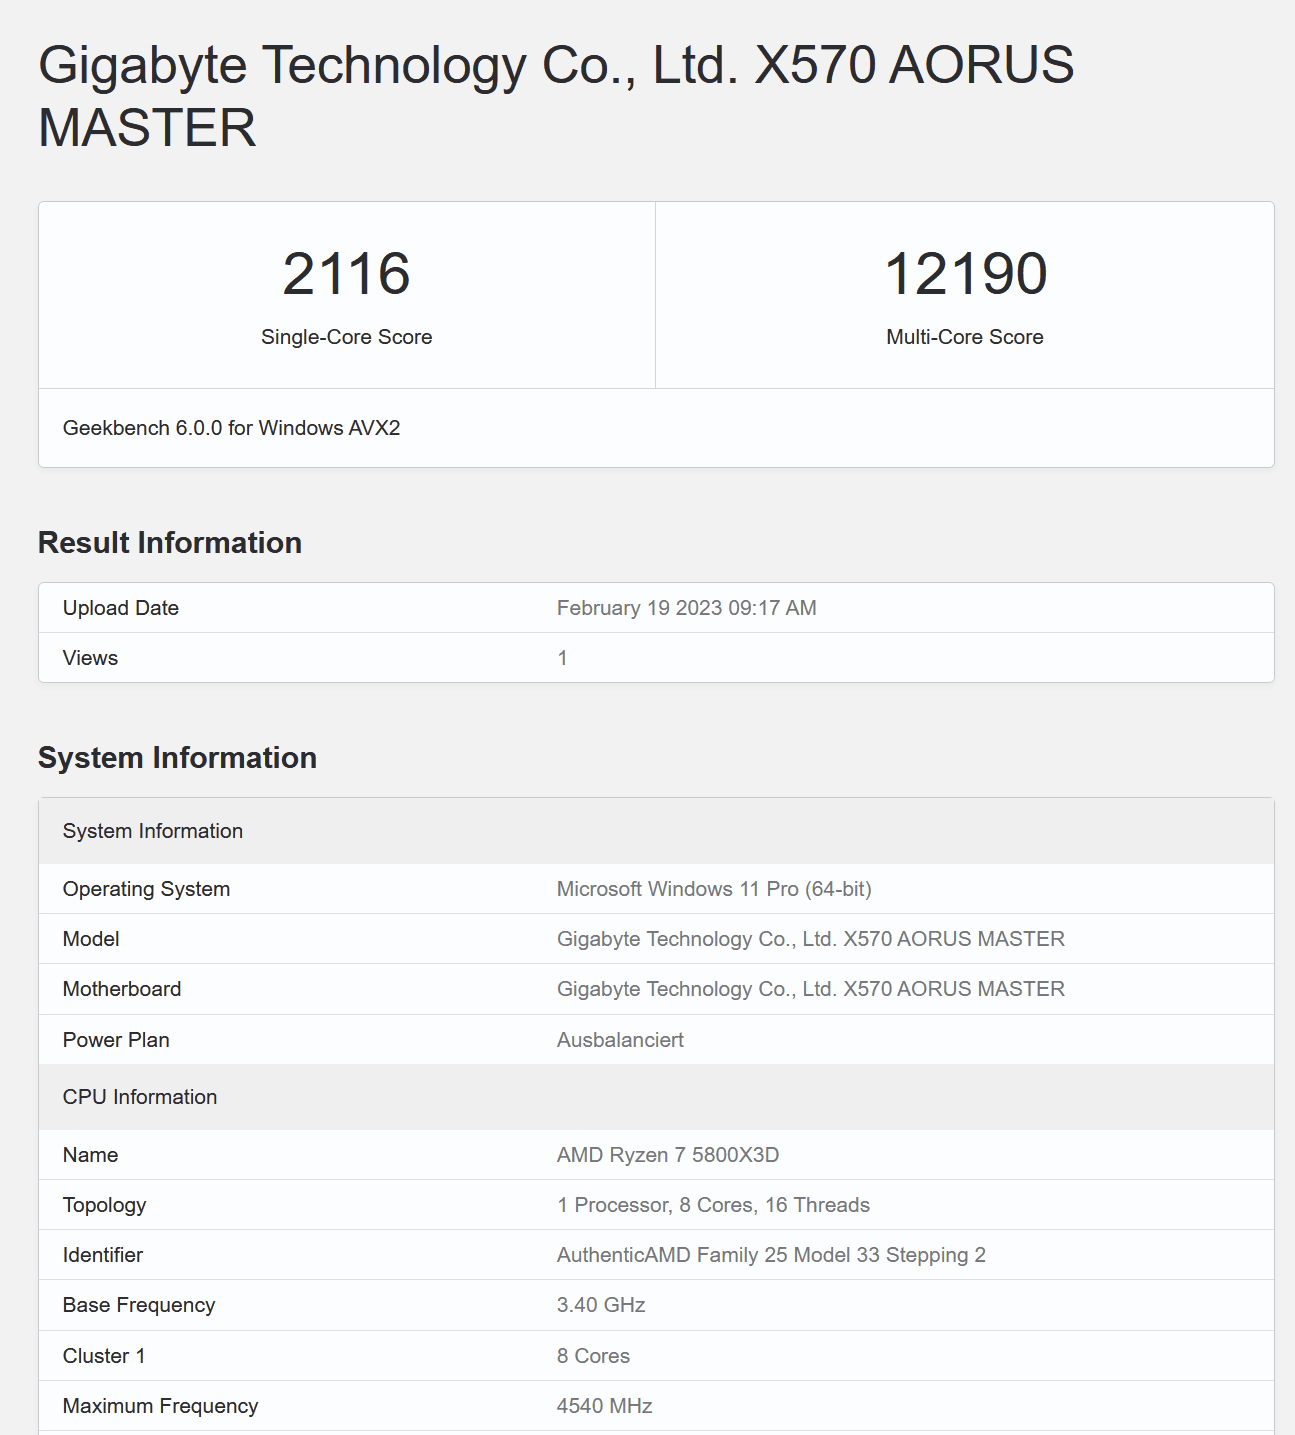Click the "Base Frequency" row label
The height and width of the screenshot is (1435, 1295).
pyautogui.click(x=139, y=1305)
